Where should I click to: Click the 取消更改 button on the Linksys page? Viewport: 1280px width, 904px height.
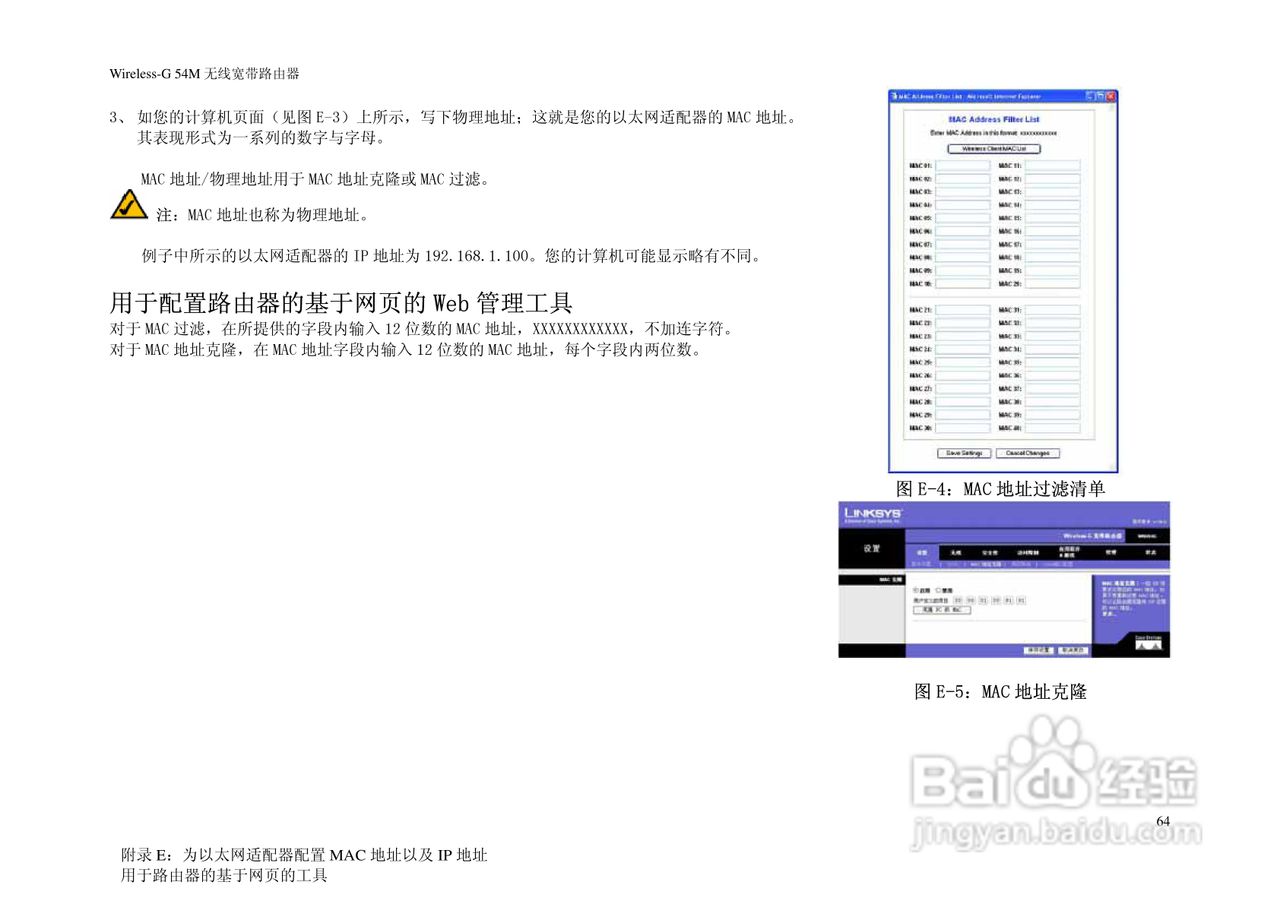click(1075, 649)
